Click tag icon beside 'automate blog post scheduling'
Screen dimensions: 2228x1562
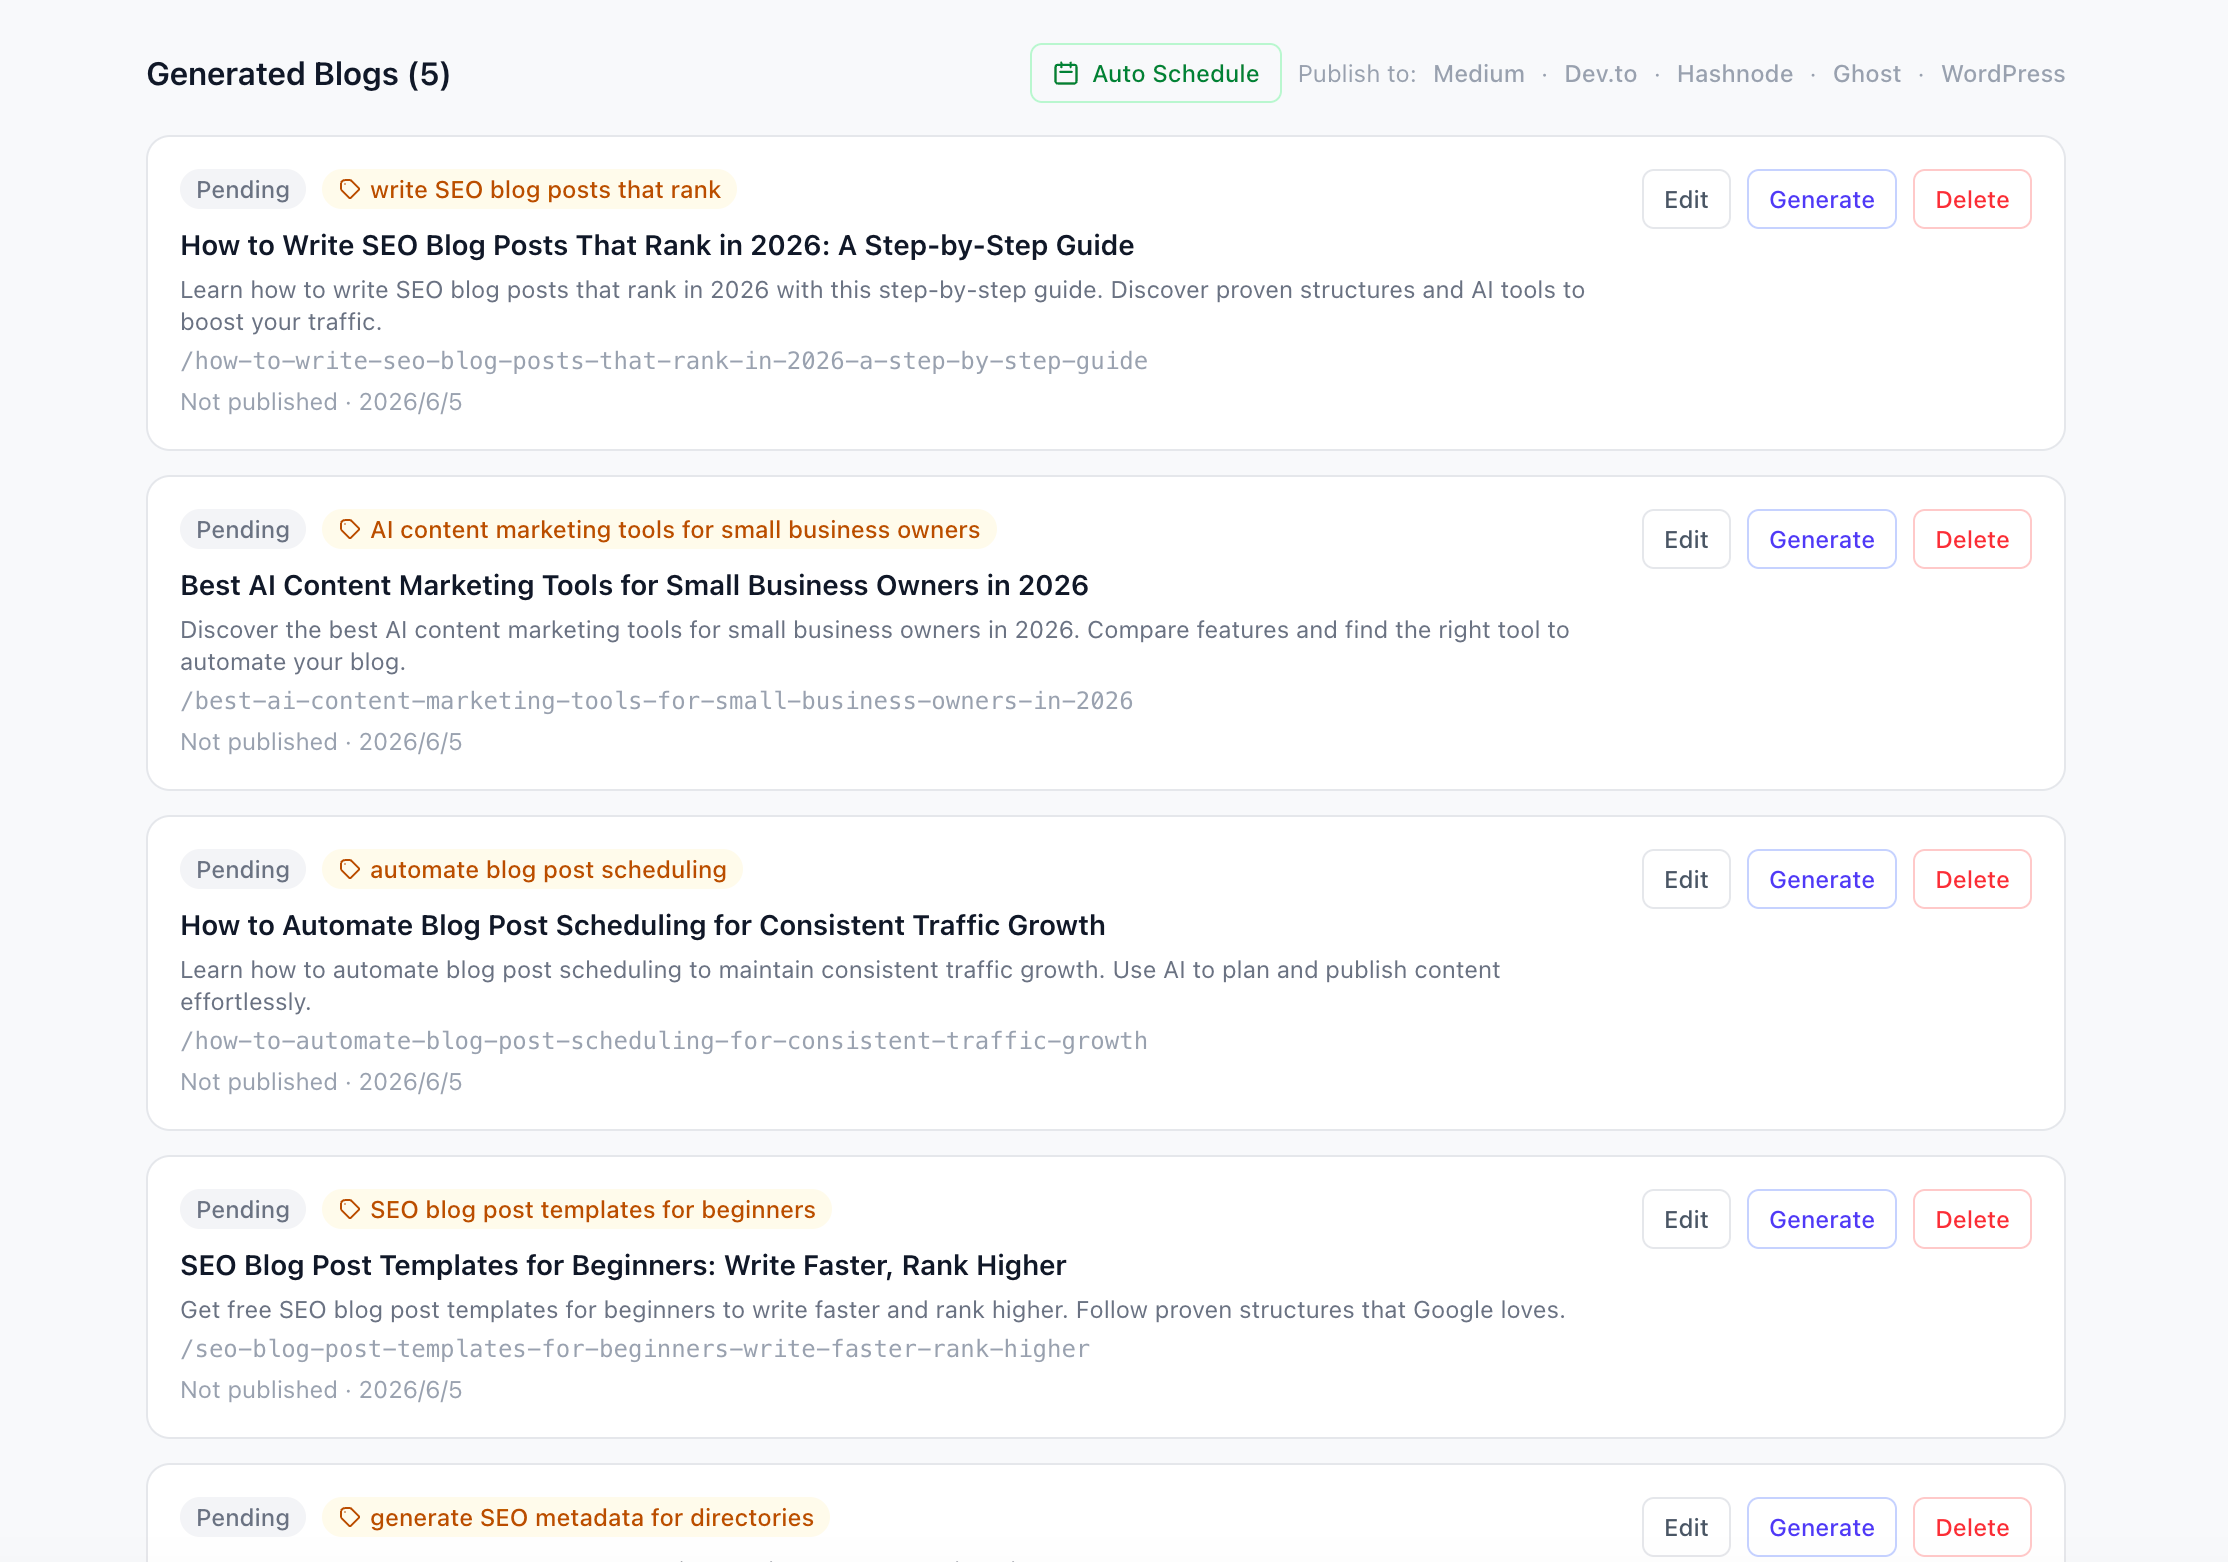click(x=349, y=869)
